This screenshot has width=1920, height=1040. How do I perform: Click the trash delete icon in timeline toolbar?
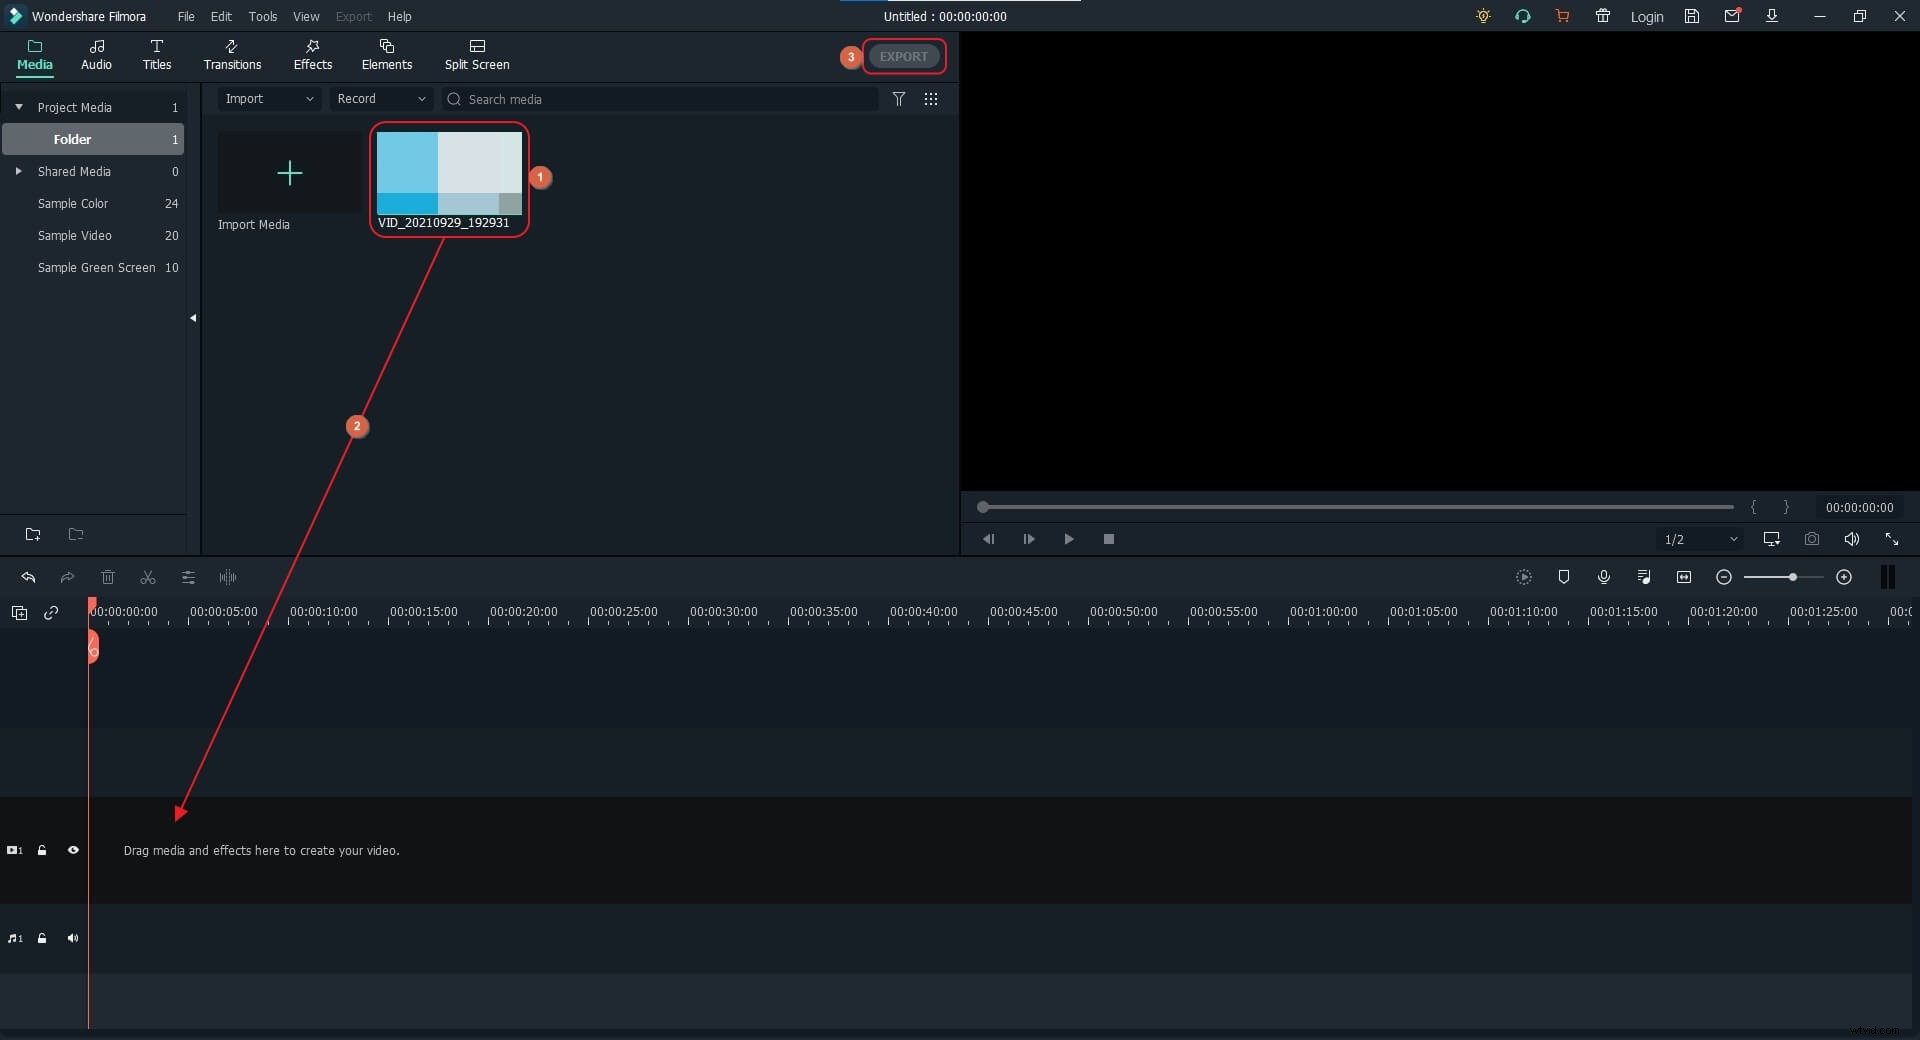[108, 578]
